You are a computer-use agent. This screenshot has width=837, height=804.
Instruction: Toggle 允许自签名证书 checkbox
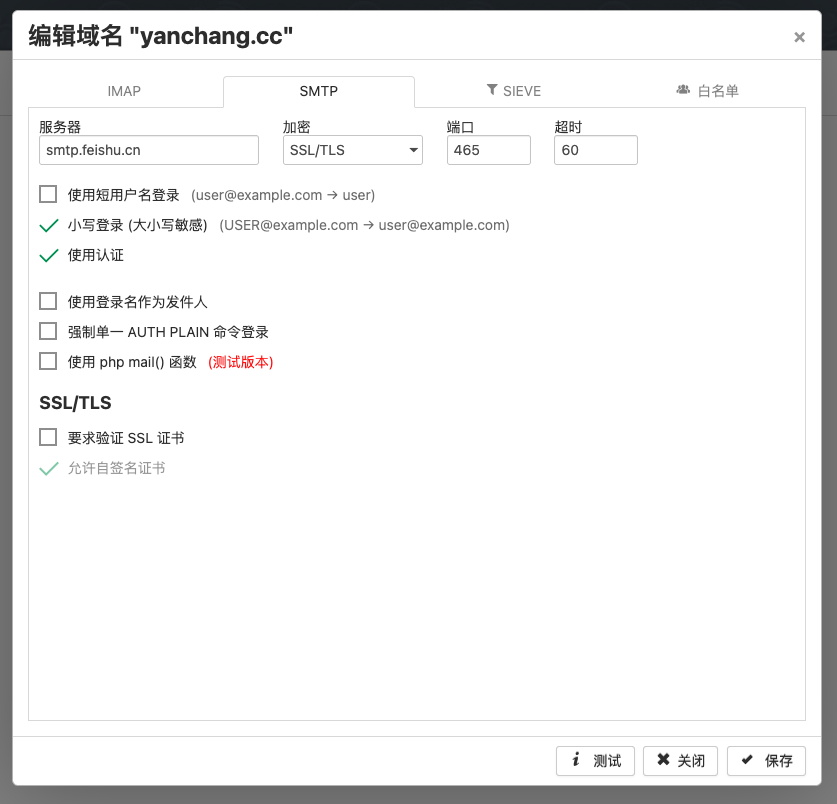point(48,467)
